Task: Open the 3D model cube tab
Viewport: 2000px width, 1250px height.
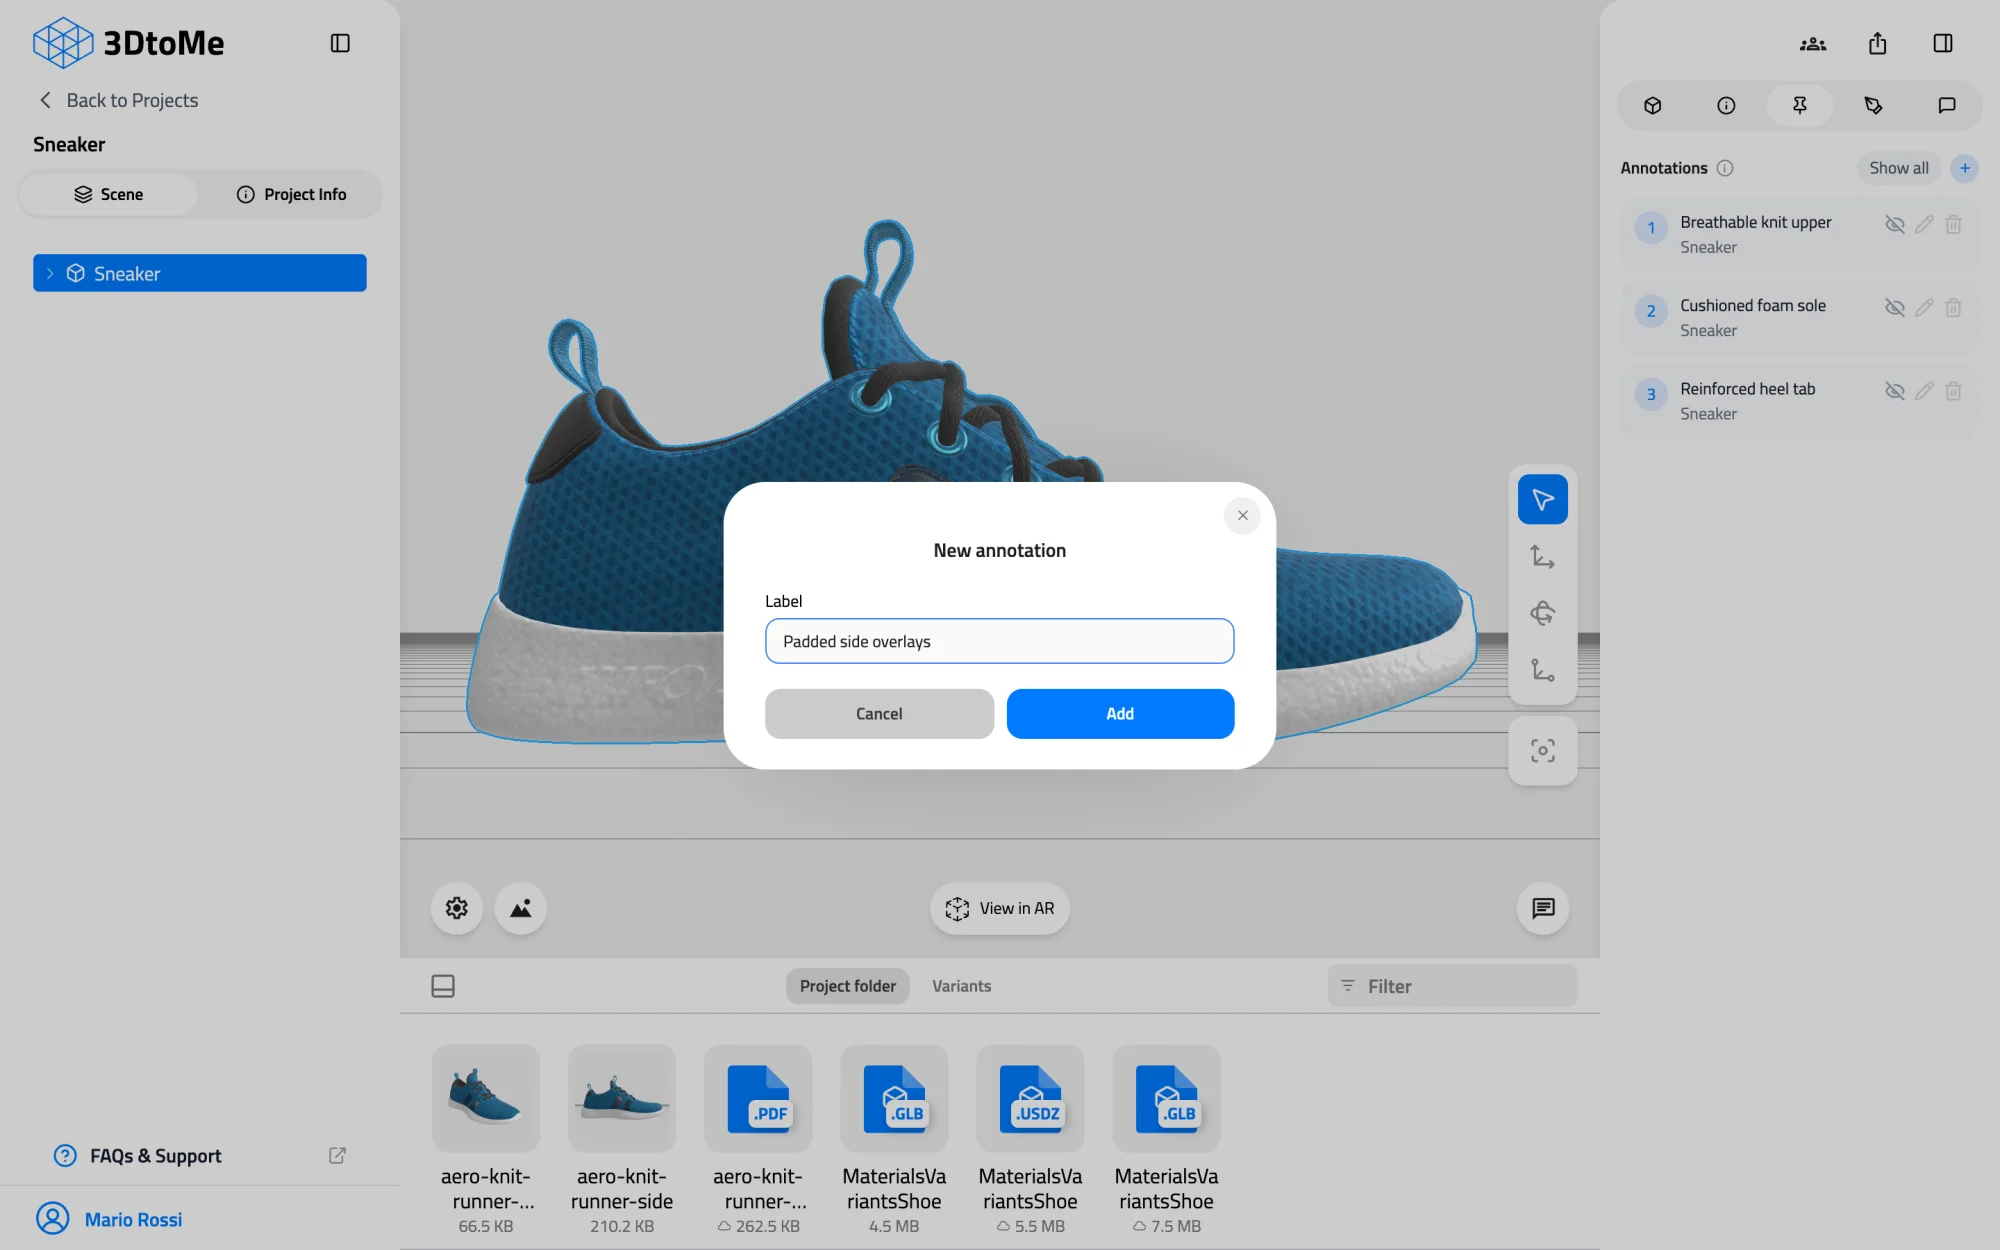Action: (1653, 105)
